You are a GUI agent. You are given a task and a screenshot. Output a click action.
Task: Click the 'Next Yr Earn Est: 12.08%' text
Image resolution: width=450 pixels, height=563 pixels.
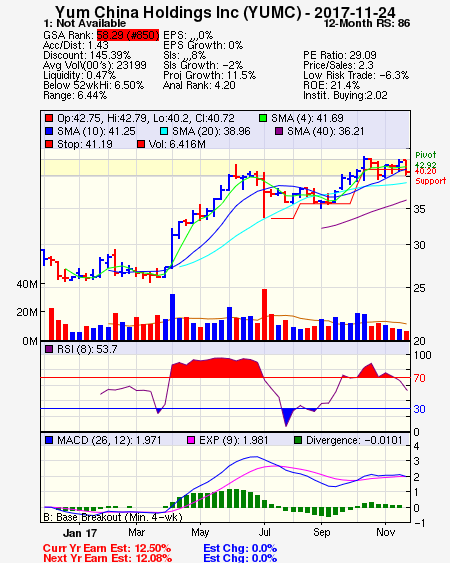click(x=107, y=558)
